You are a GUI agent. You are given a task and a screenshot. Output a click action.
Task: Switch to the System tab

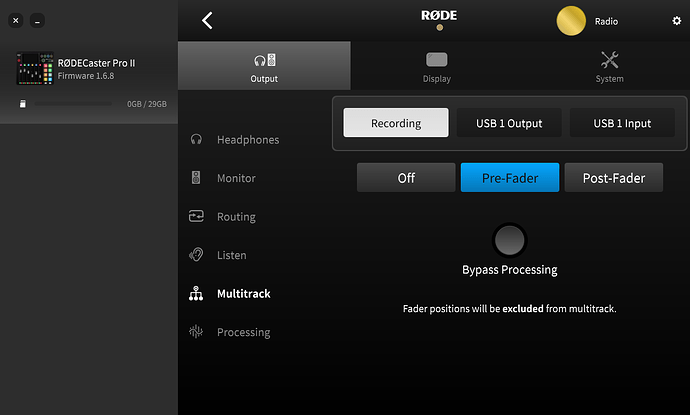coord(609,66)
